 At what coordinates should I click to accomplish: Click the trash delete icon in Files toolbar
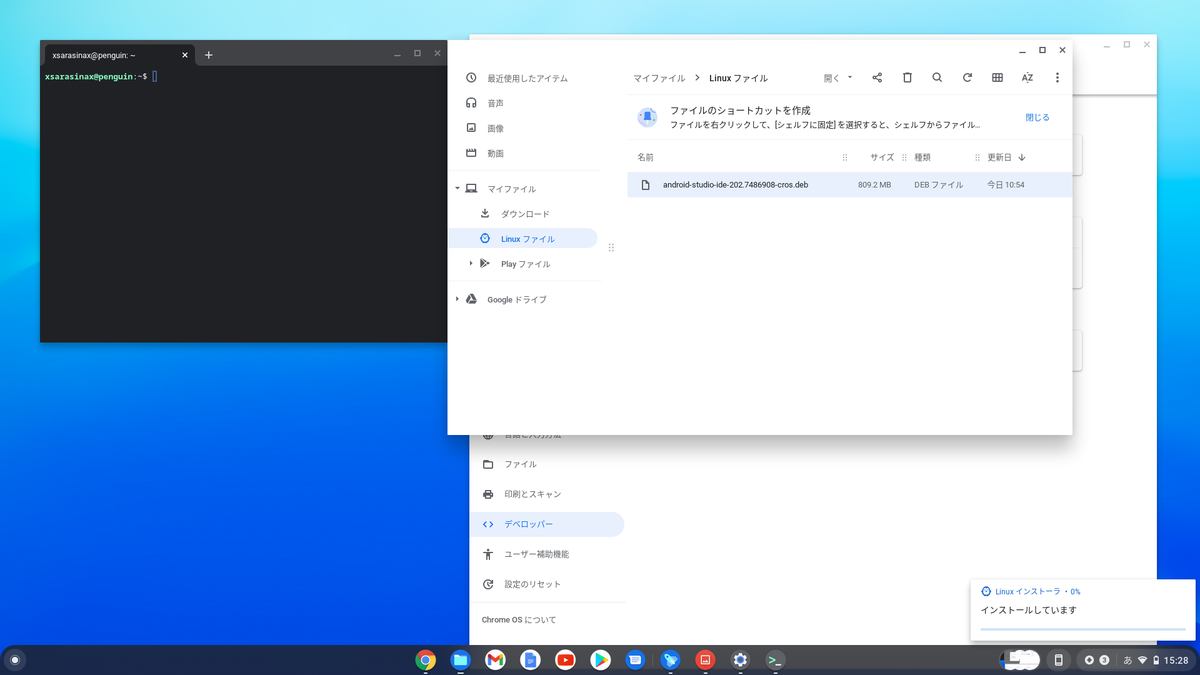pyautogui.click(x=907, y=77)
